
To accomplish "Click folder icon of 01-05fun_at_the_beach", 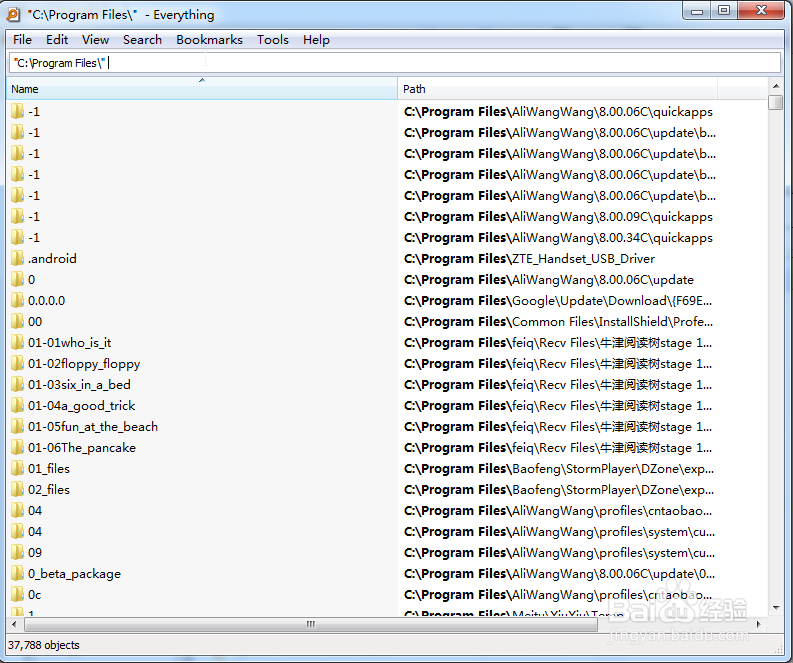I will 17,426.
